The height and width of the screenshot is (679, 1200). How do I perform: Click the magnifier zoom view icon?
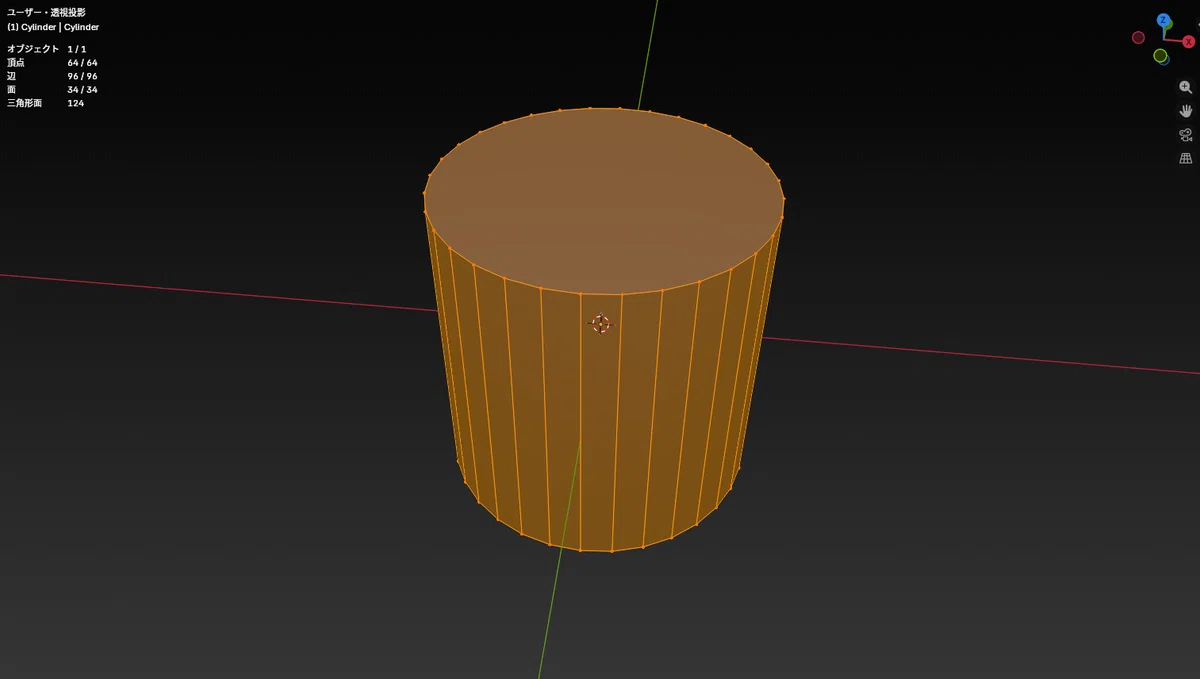point(1186,87)
